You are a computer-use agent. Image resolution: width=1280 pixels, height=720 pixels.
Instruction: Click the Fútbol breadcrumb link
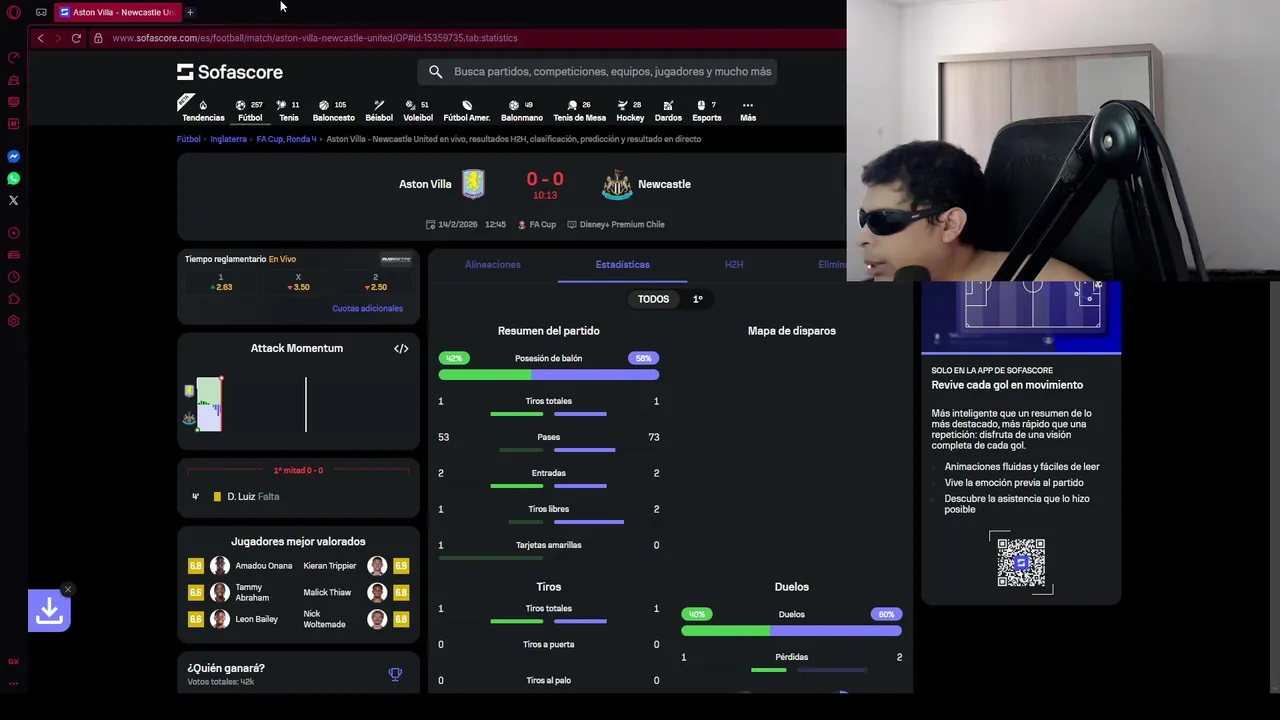[x=189, y=139]
